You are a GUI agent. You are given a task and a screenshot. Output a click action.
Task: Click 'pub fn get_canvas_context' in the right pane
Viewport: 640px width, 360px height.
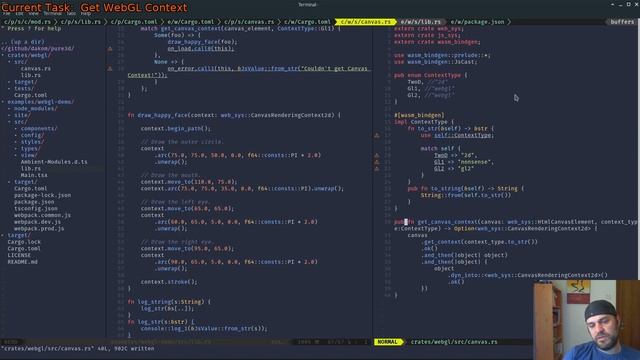(x=436, y=222)
